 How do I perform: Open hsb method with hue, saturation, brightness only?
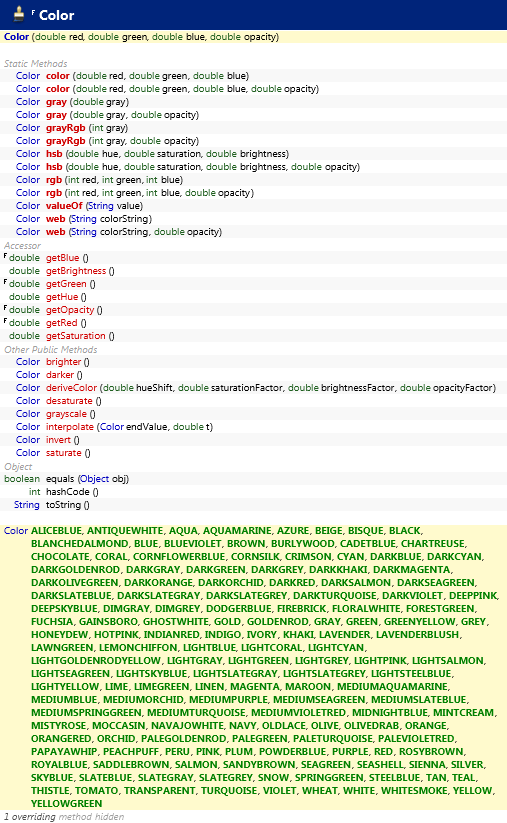(x=54, y=154)
